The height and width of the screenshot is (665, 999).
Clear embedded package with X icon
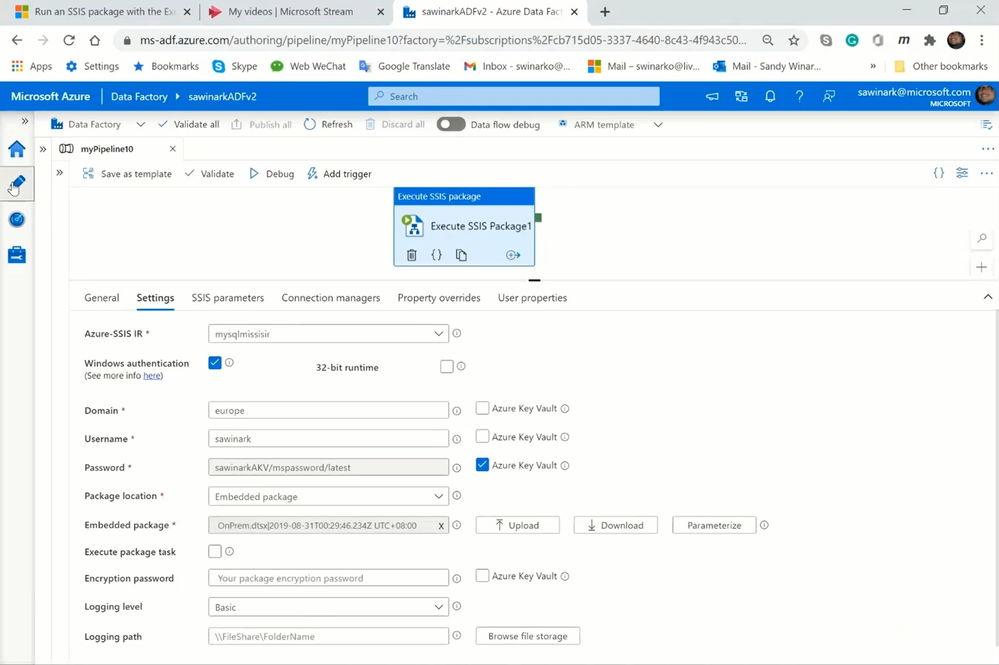[441, 526]
